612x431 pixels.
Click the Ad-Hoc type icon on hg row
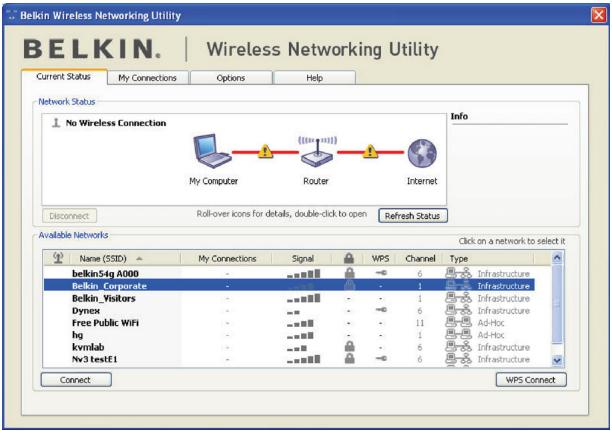[458, 334]
